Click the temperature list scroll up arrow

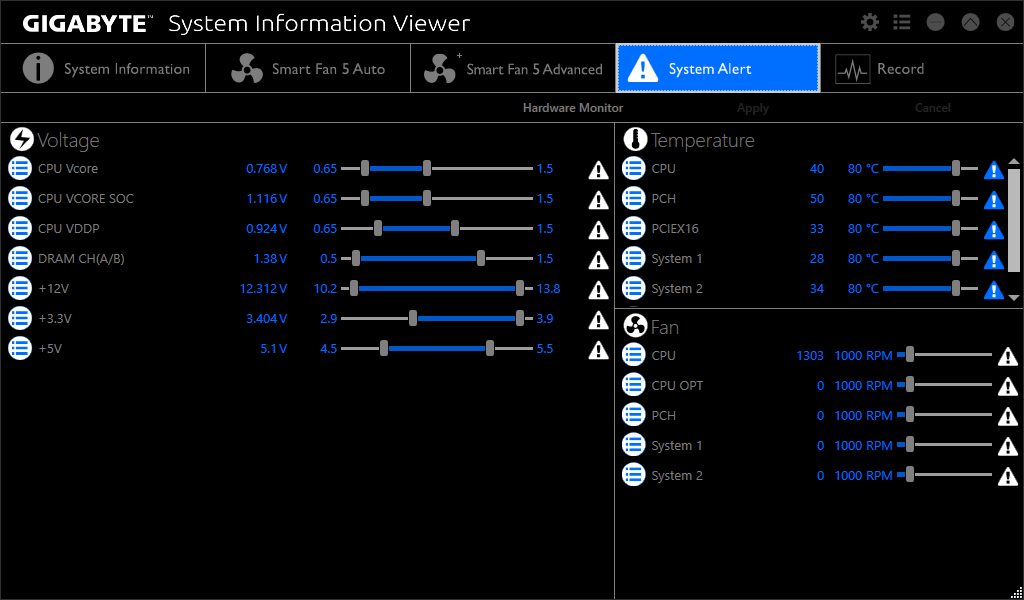(1014, 161)
